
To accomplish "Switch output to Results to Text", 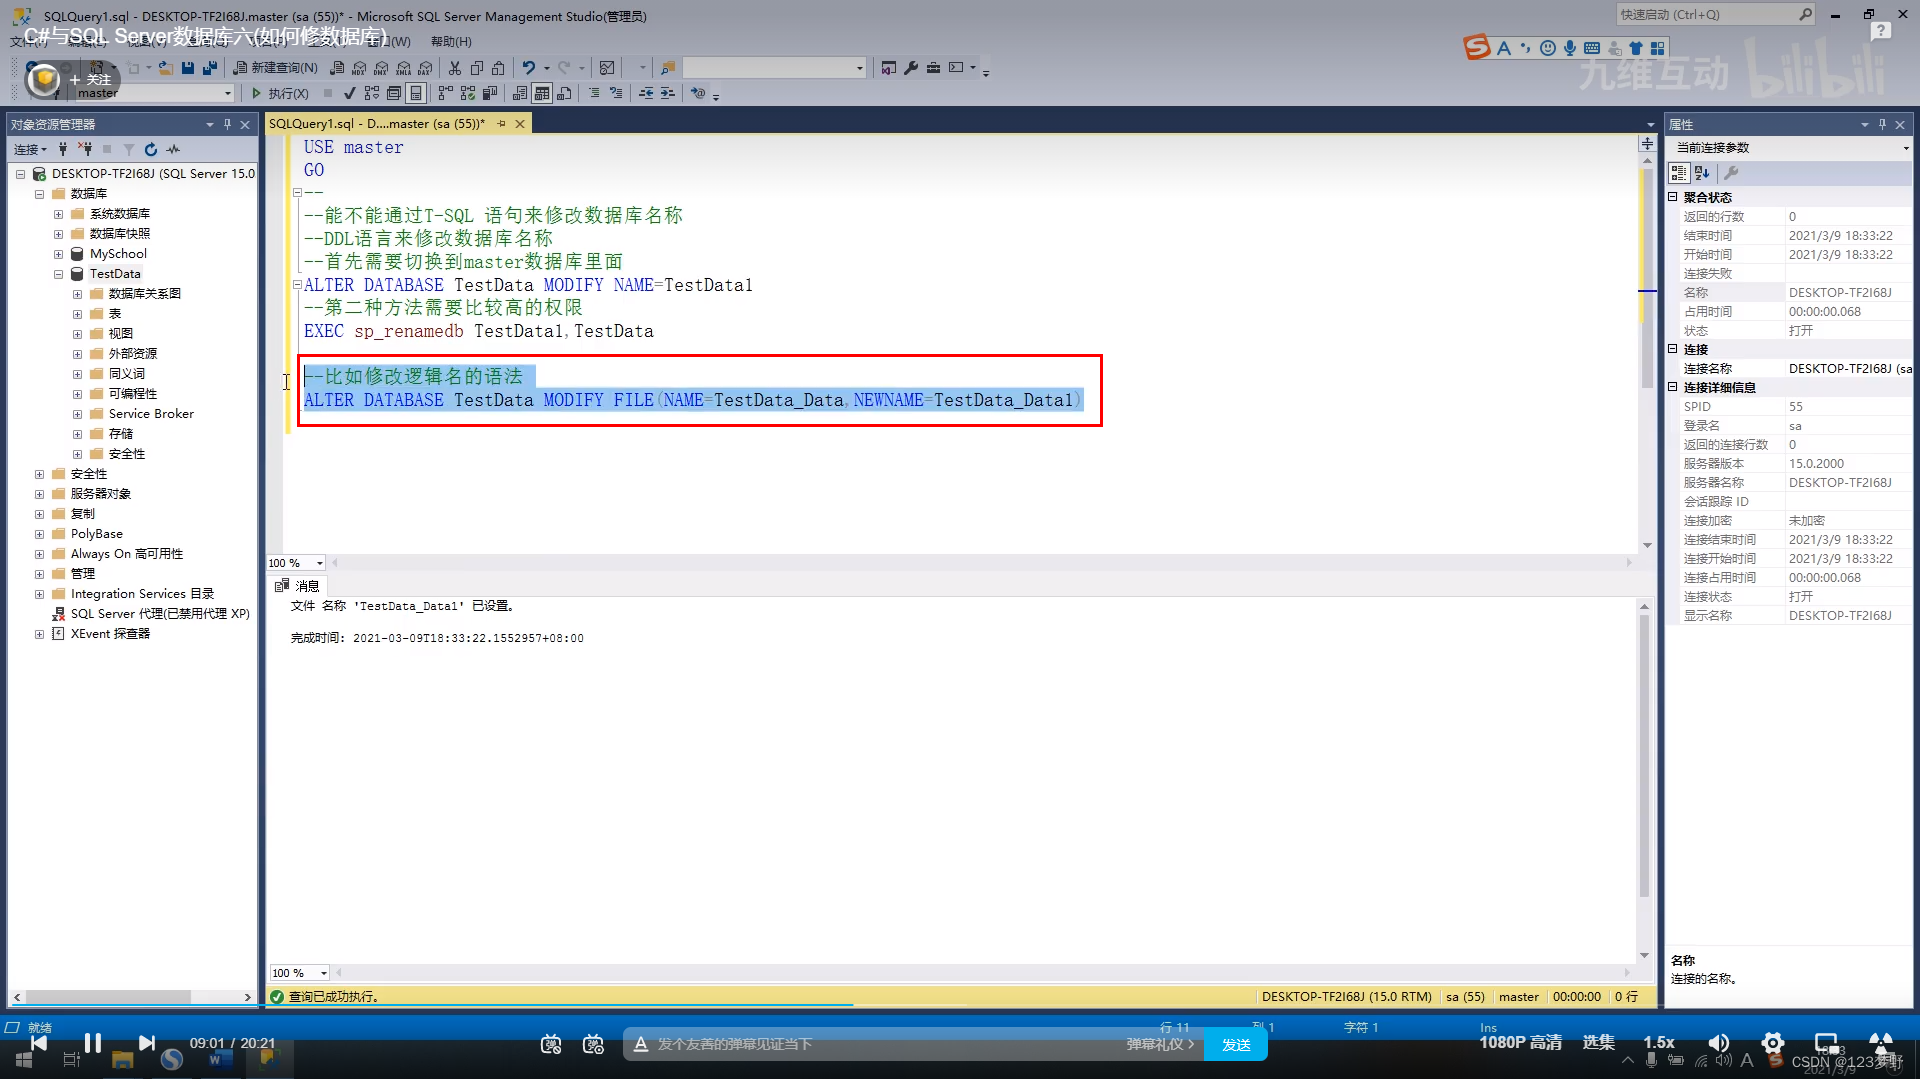I will [520, 93].
